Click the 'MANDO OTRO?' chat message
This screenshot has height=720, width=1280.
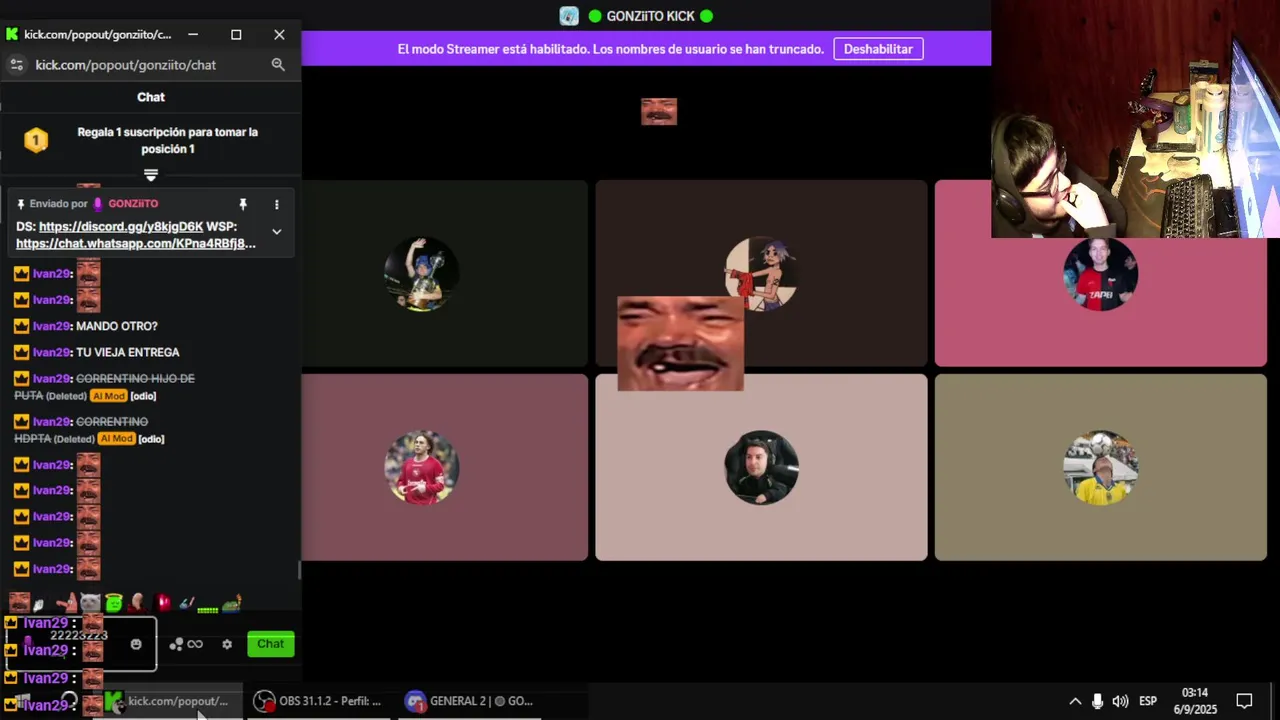(117, 326)
